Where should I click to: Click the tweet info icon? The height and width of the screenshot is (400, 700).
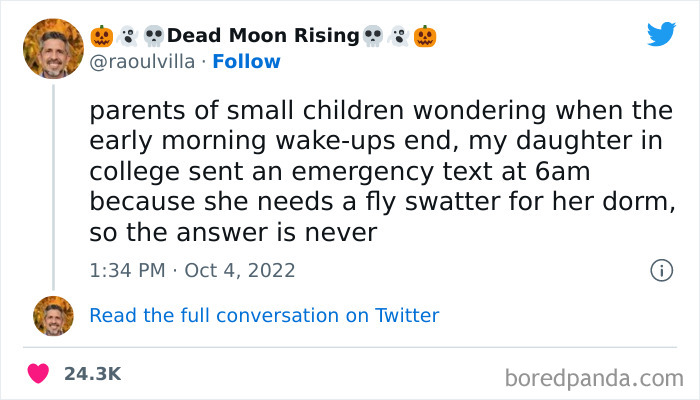(x=660, y=270)
